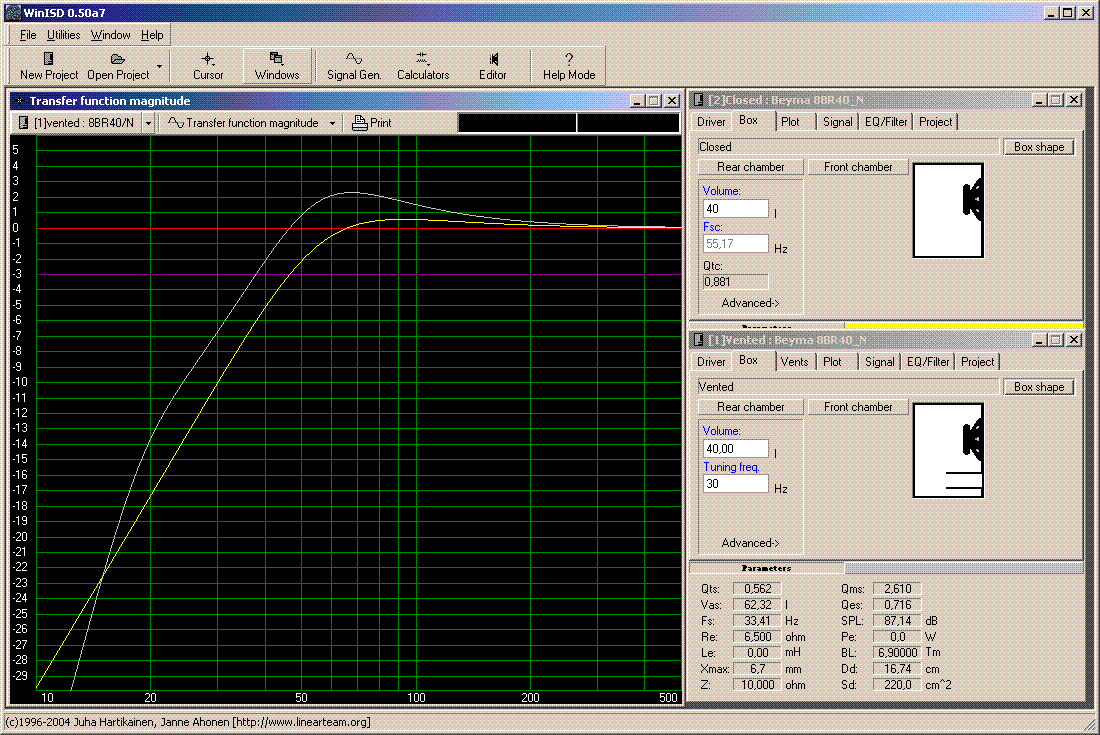Expand Advanced options in Vented project window
1100x735 pixels.
pyautogui.click(x=750, y=543)
